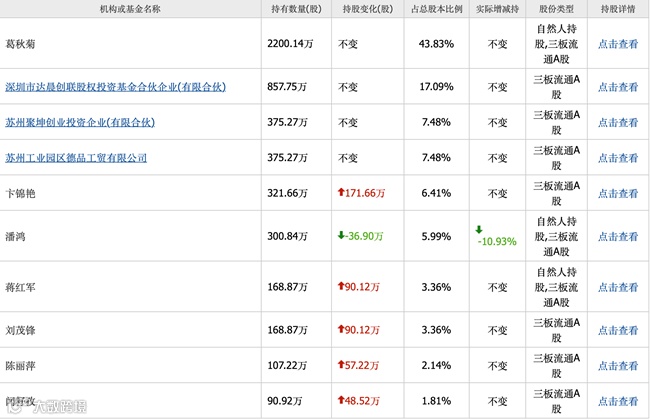The width and height of the screenshot is (650, 420).
Task: Click the 2.14% share ratio
Action: (437, 365)
